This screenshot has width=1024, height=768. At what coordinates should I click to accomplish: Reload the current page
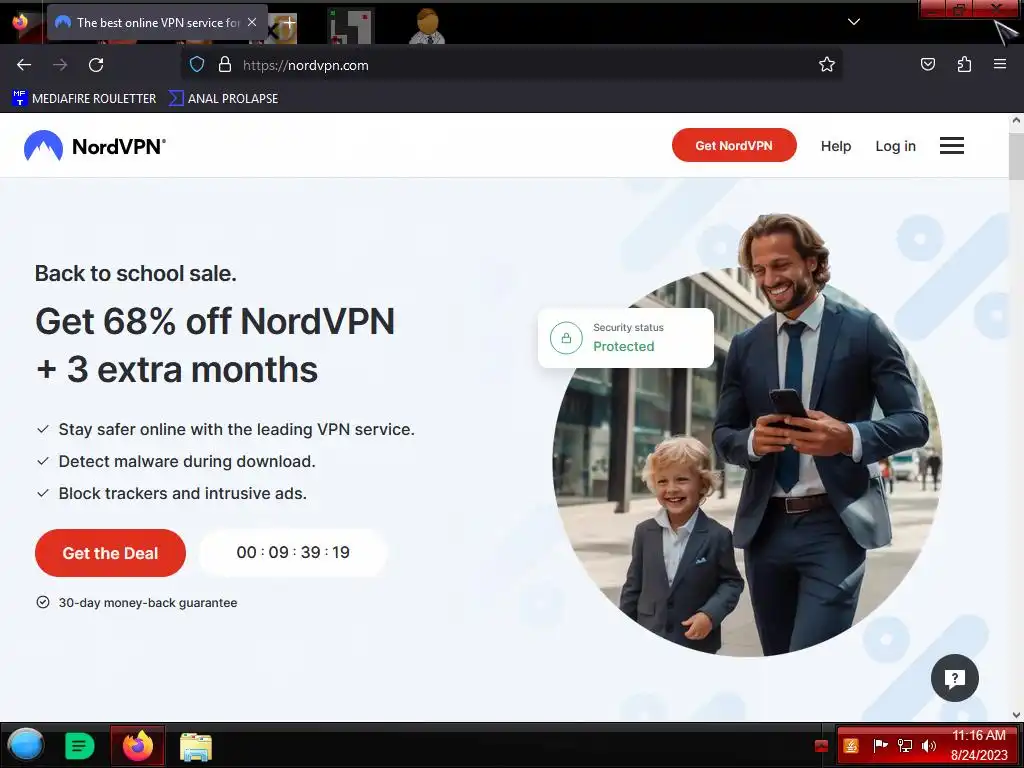(x=96, y=65)
